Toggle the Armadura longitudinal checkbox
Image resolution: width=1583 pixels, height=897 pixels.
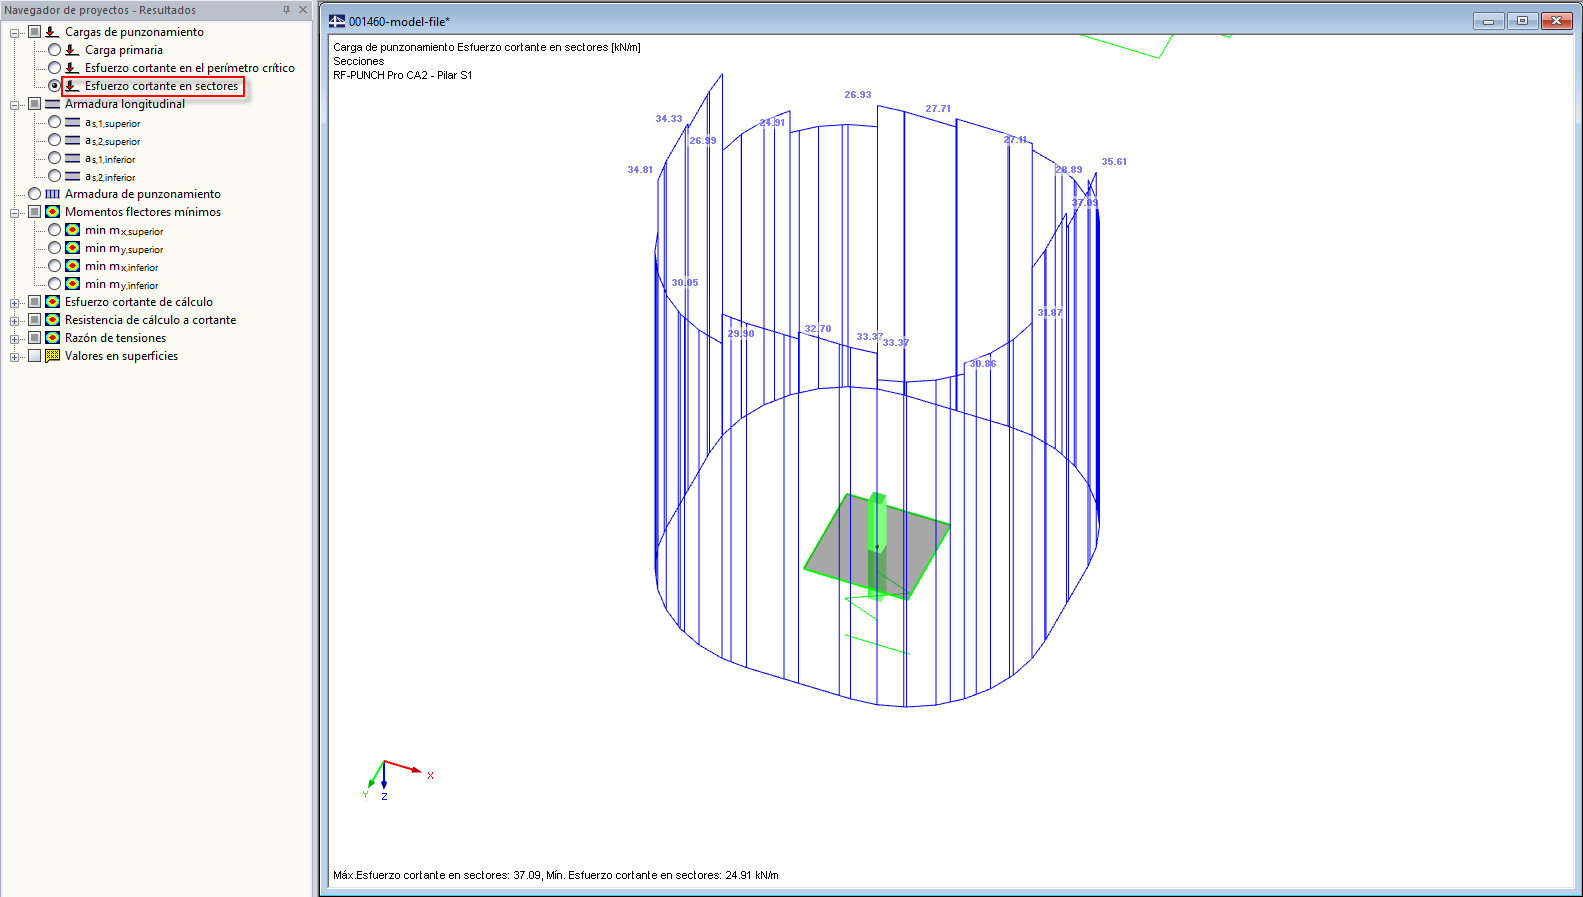(34, 104)
